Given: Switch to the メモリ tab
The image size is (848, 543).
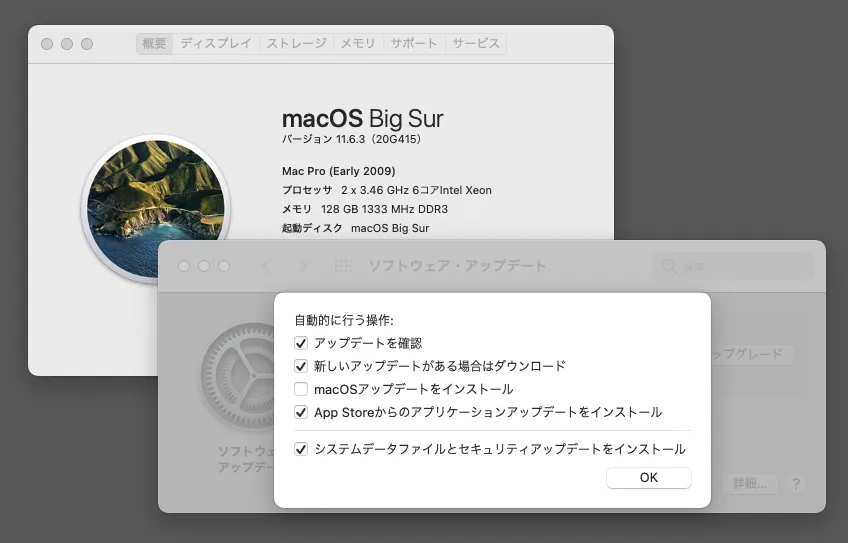Looking at the screenshot, I should [358, 44].
